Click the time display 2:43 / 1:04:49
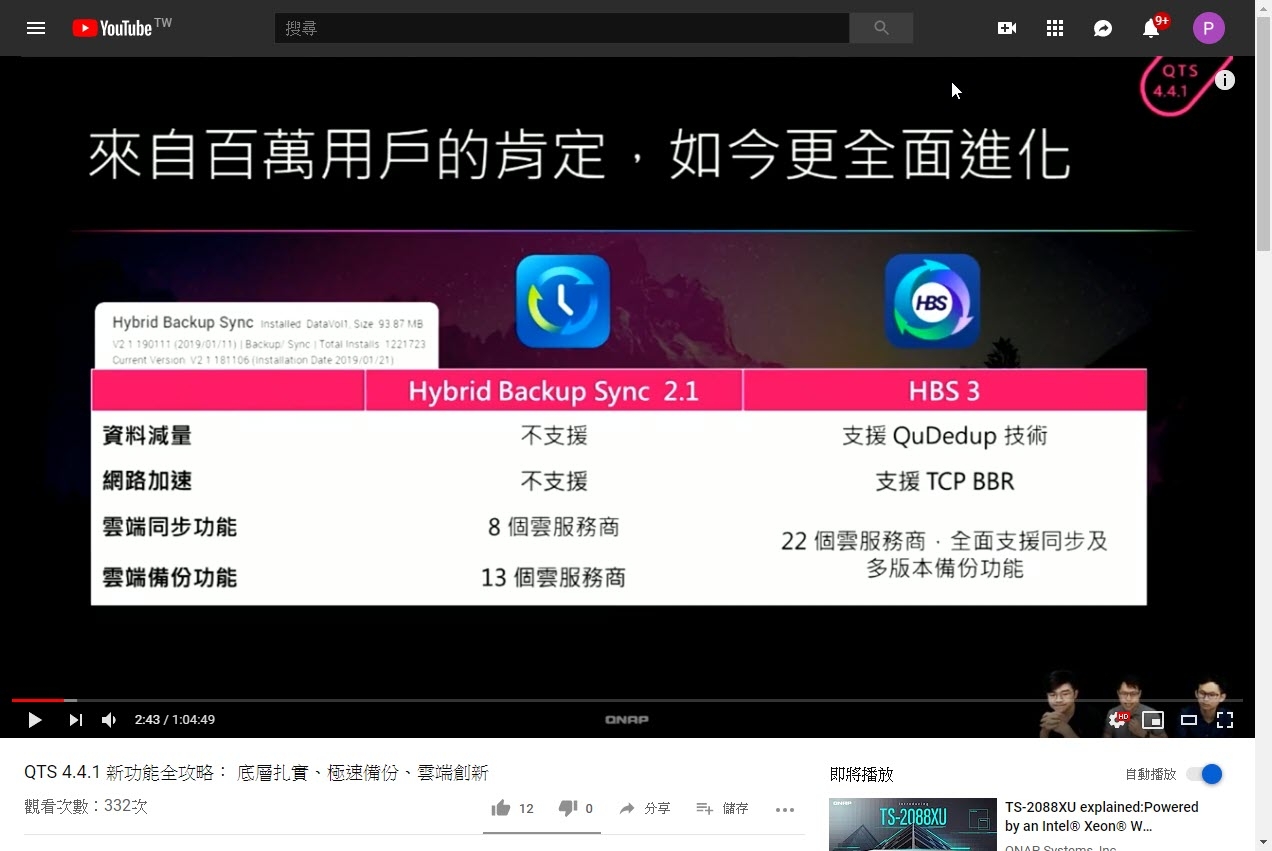Viewport: 1272px width, 851px height. click(175, 720)
